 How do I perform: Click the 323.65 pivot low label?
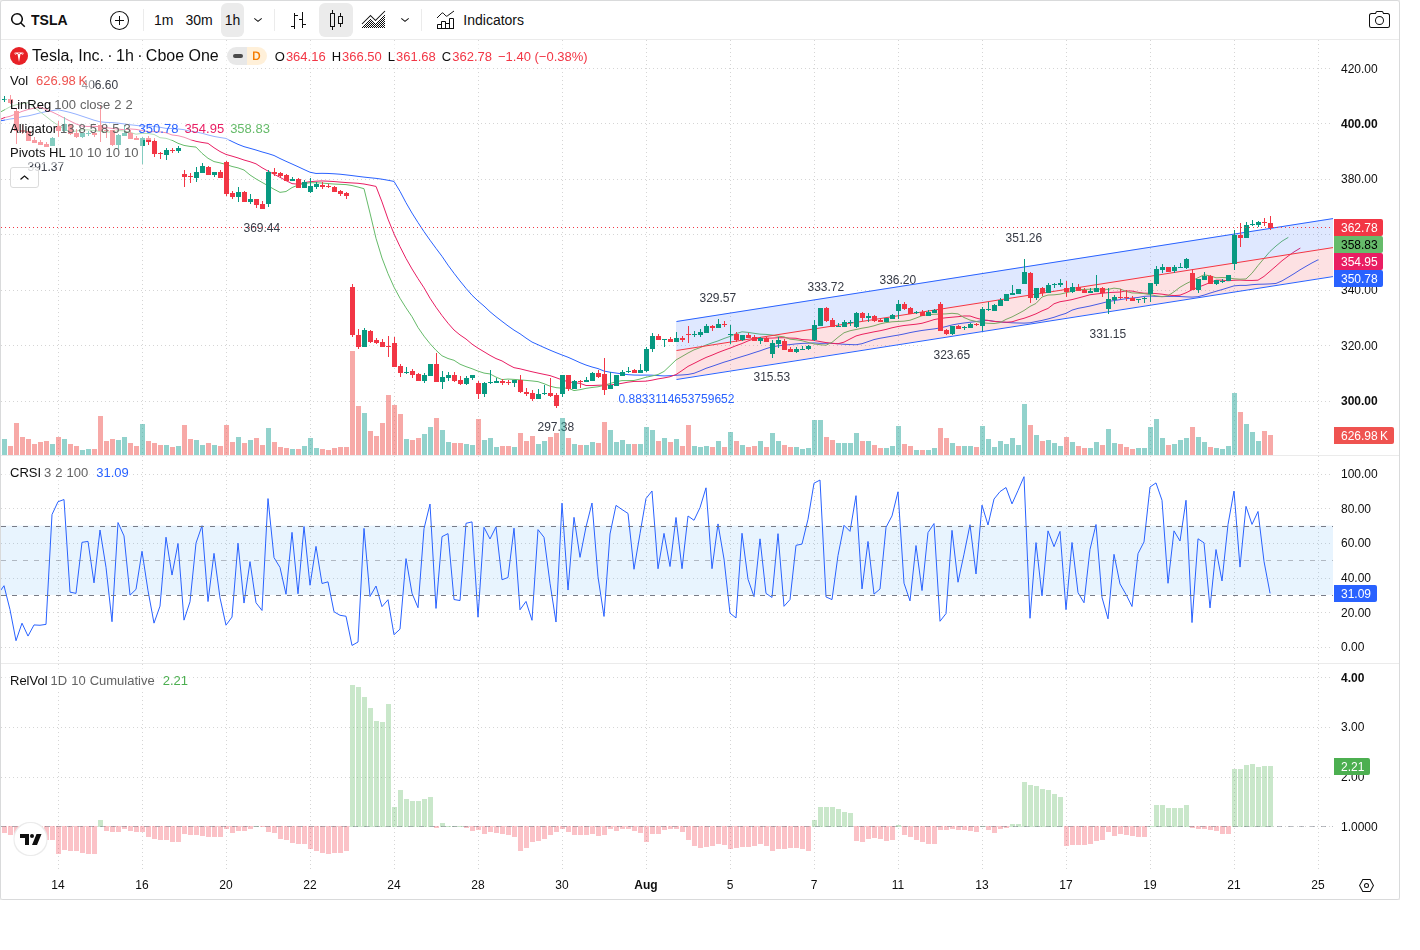(952, 355)
